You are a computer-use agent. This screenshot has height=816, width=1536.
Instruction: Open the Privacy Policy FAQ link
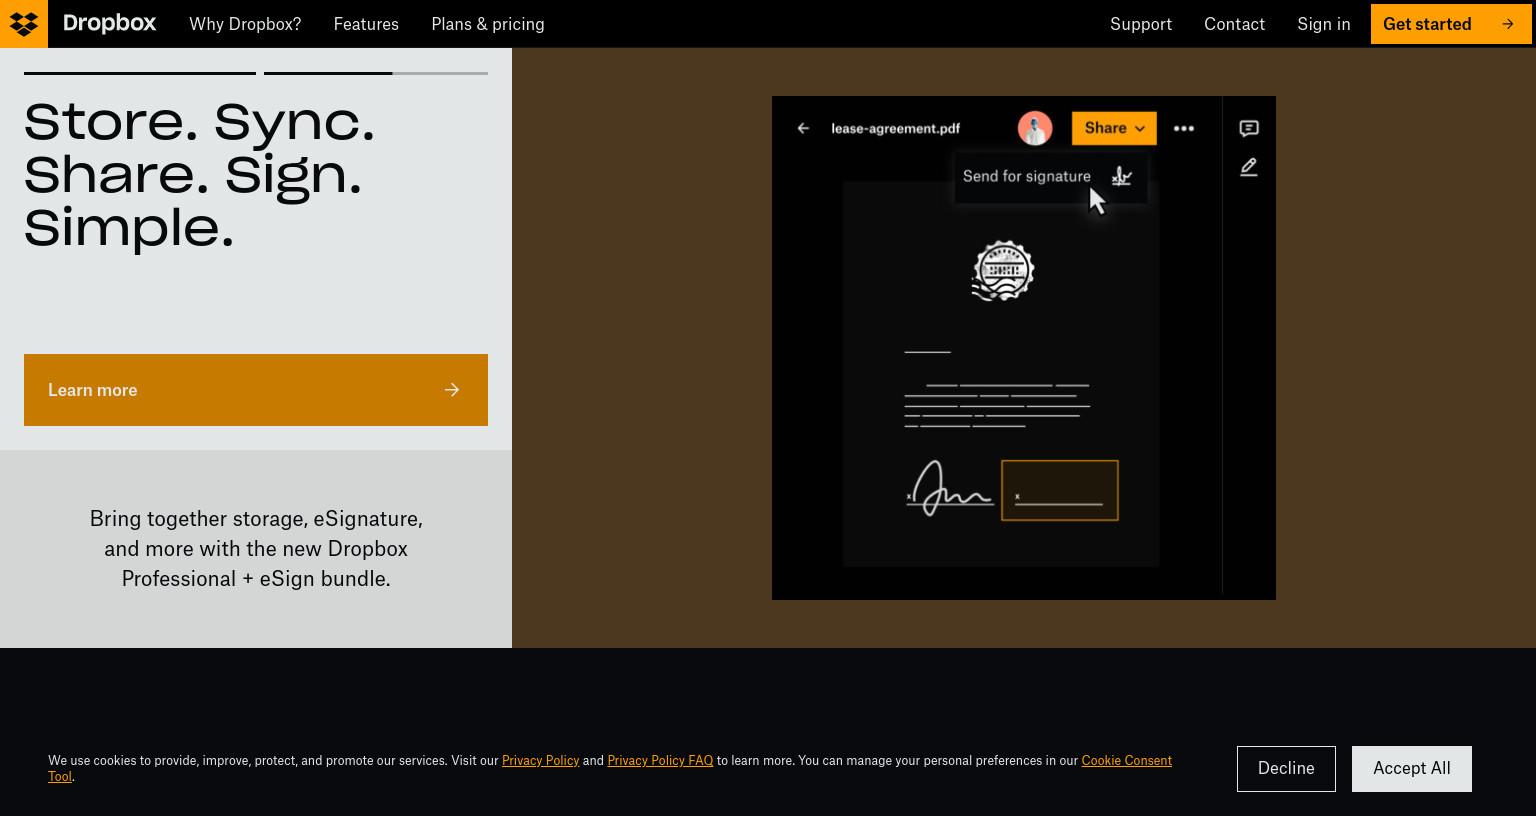(660, 761)
